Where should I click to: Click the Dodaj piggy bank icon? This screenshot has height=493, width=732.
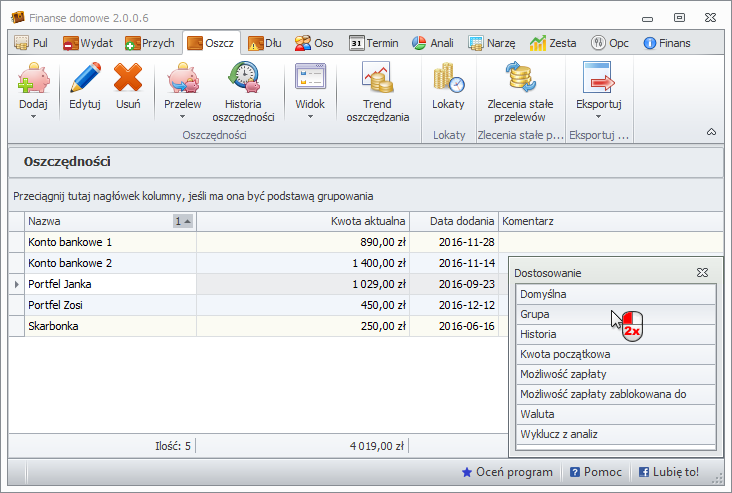[x=33, y=79]
